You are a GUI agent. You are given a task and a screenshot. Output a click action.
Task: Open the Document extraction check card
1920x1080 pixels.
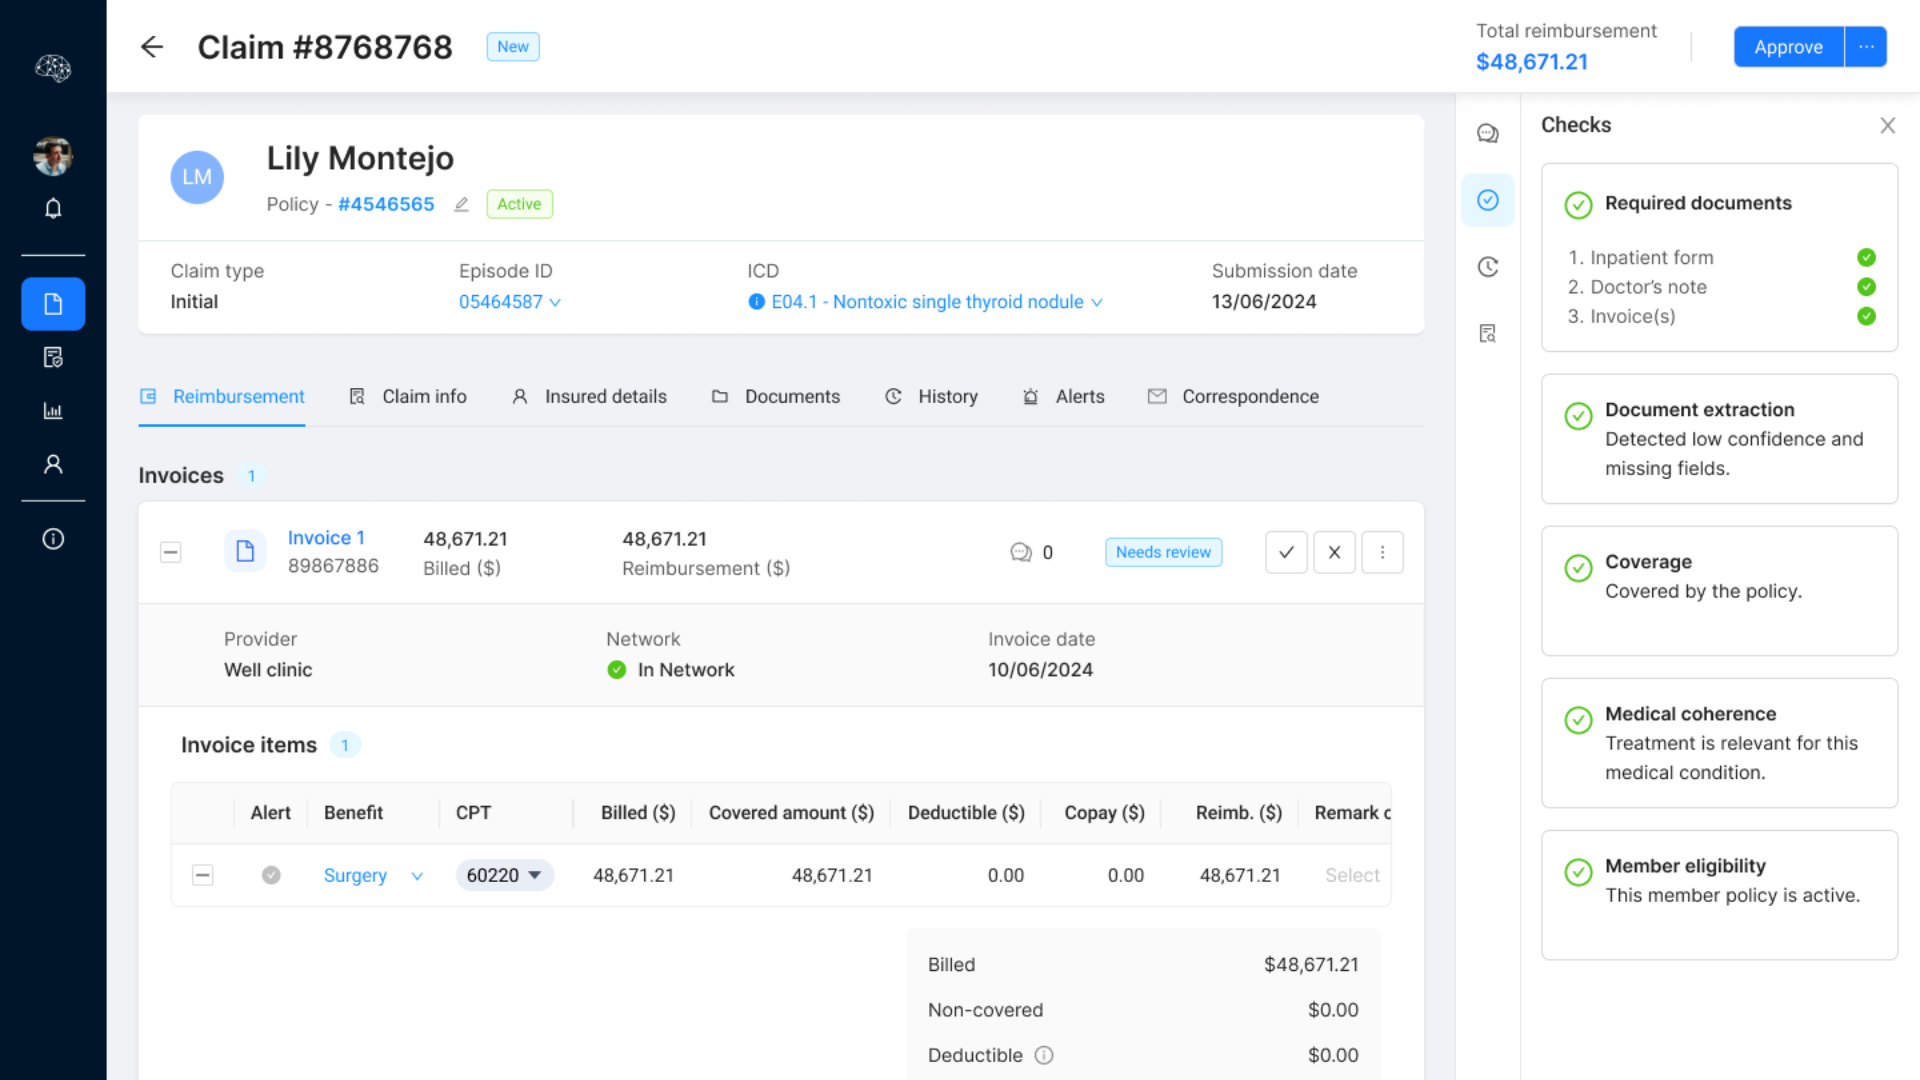(x=1719, y=439)
